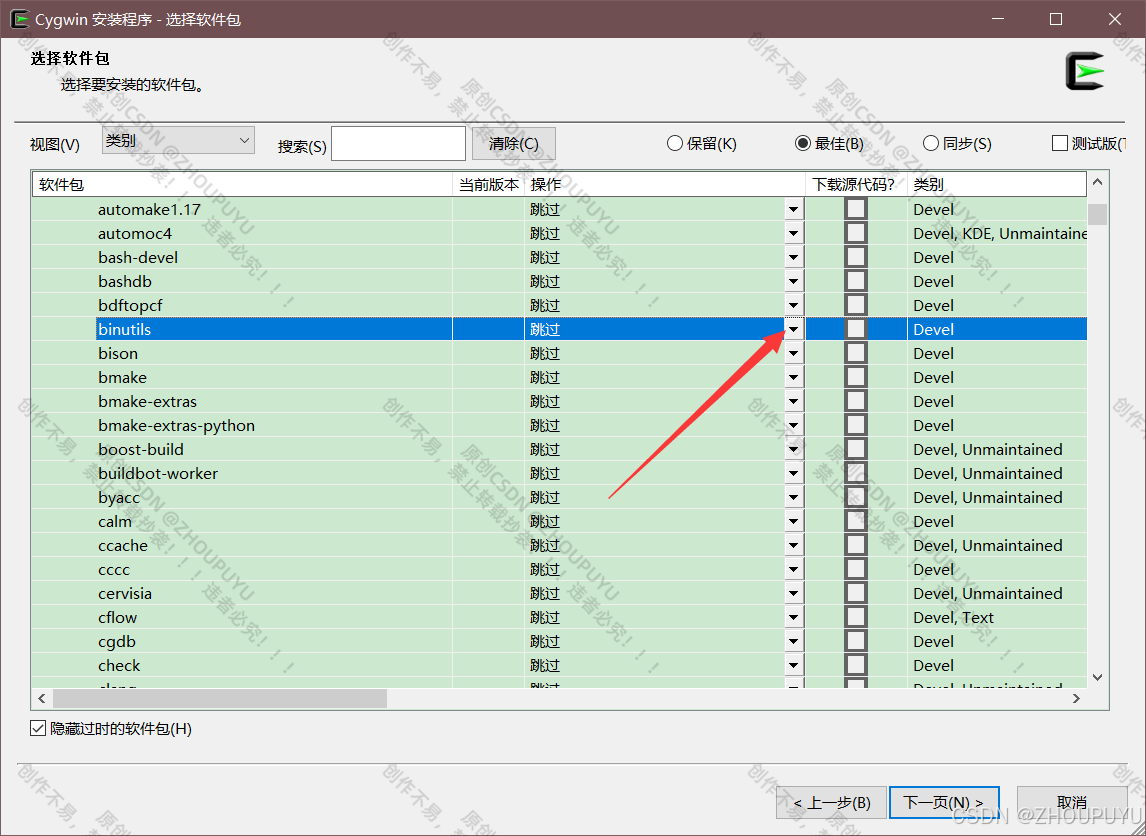Click the horizontal scrollbar right arrow

[x=1076, y=699]
